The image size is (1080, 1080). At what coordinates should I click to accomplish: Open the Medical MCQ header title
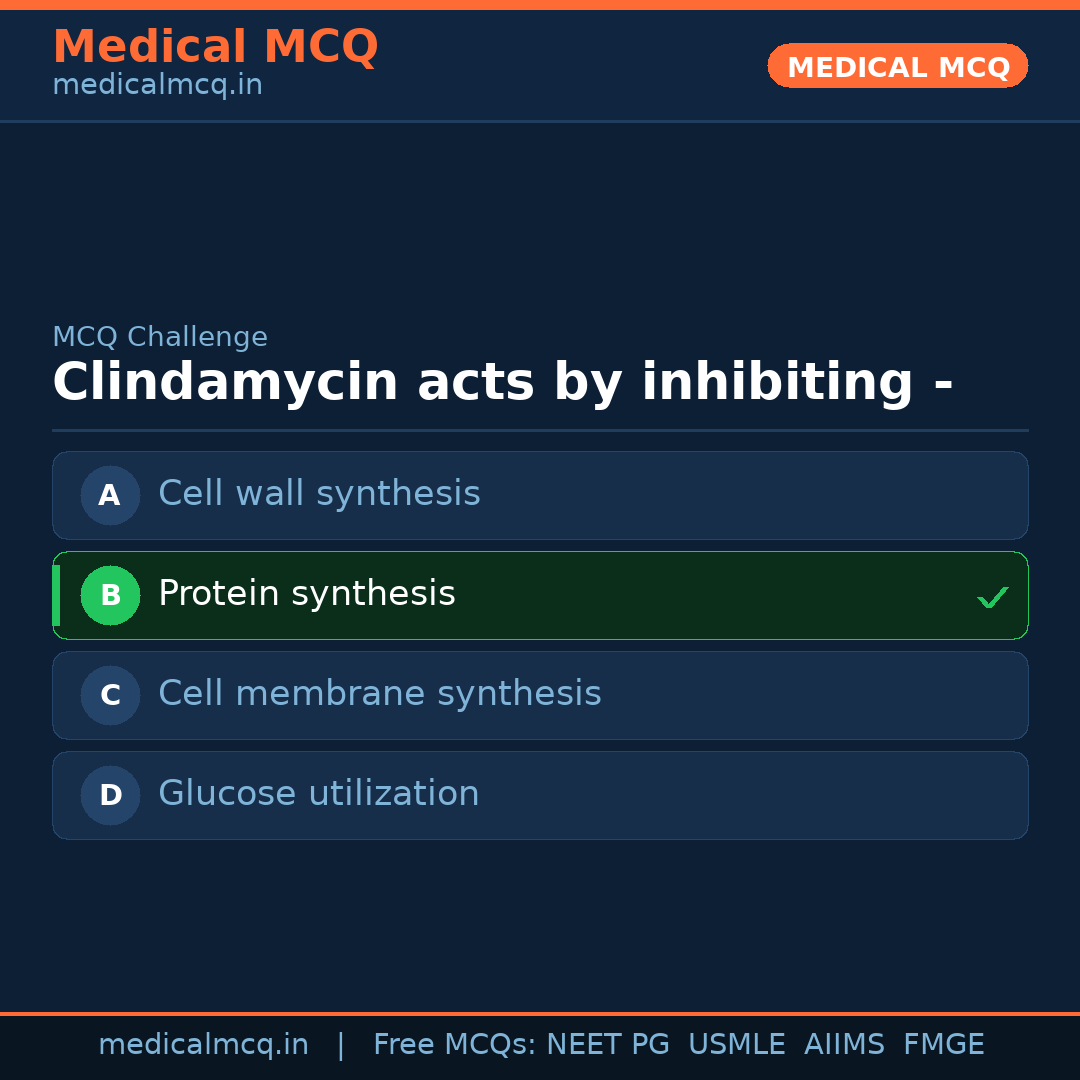point(215,47)
